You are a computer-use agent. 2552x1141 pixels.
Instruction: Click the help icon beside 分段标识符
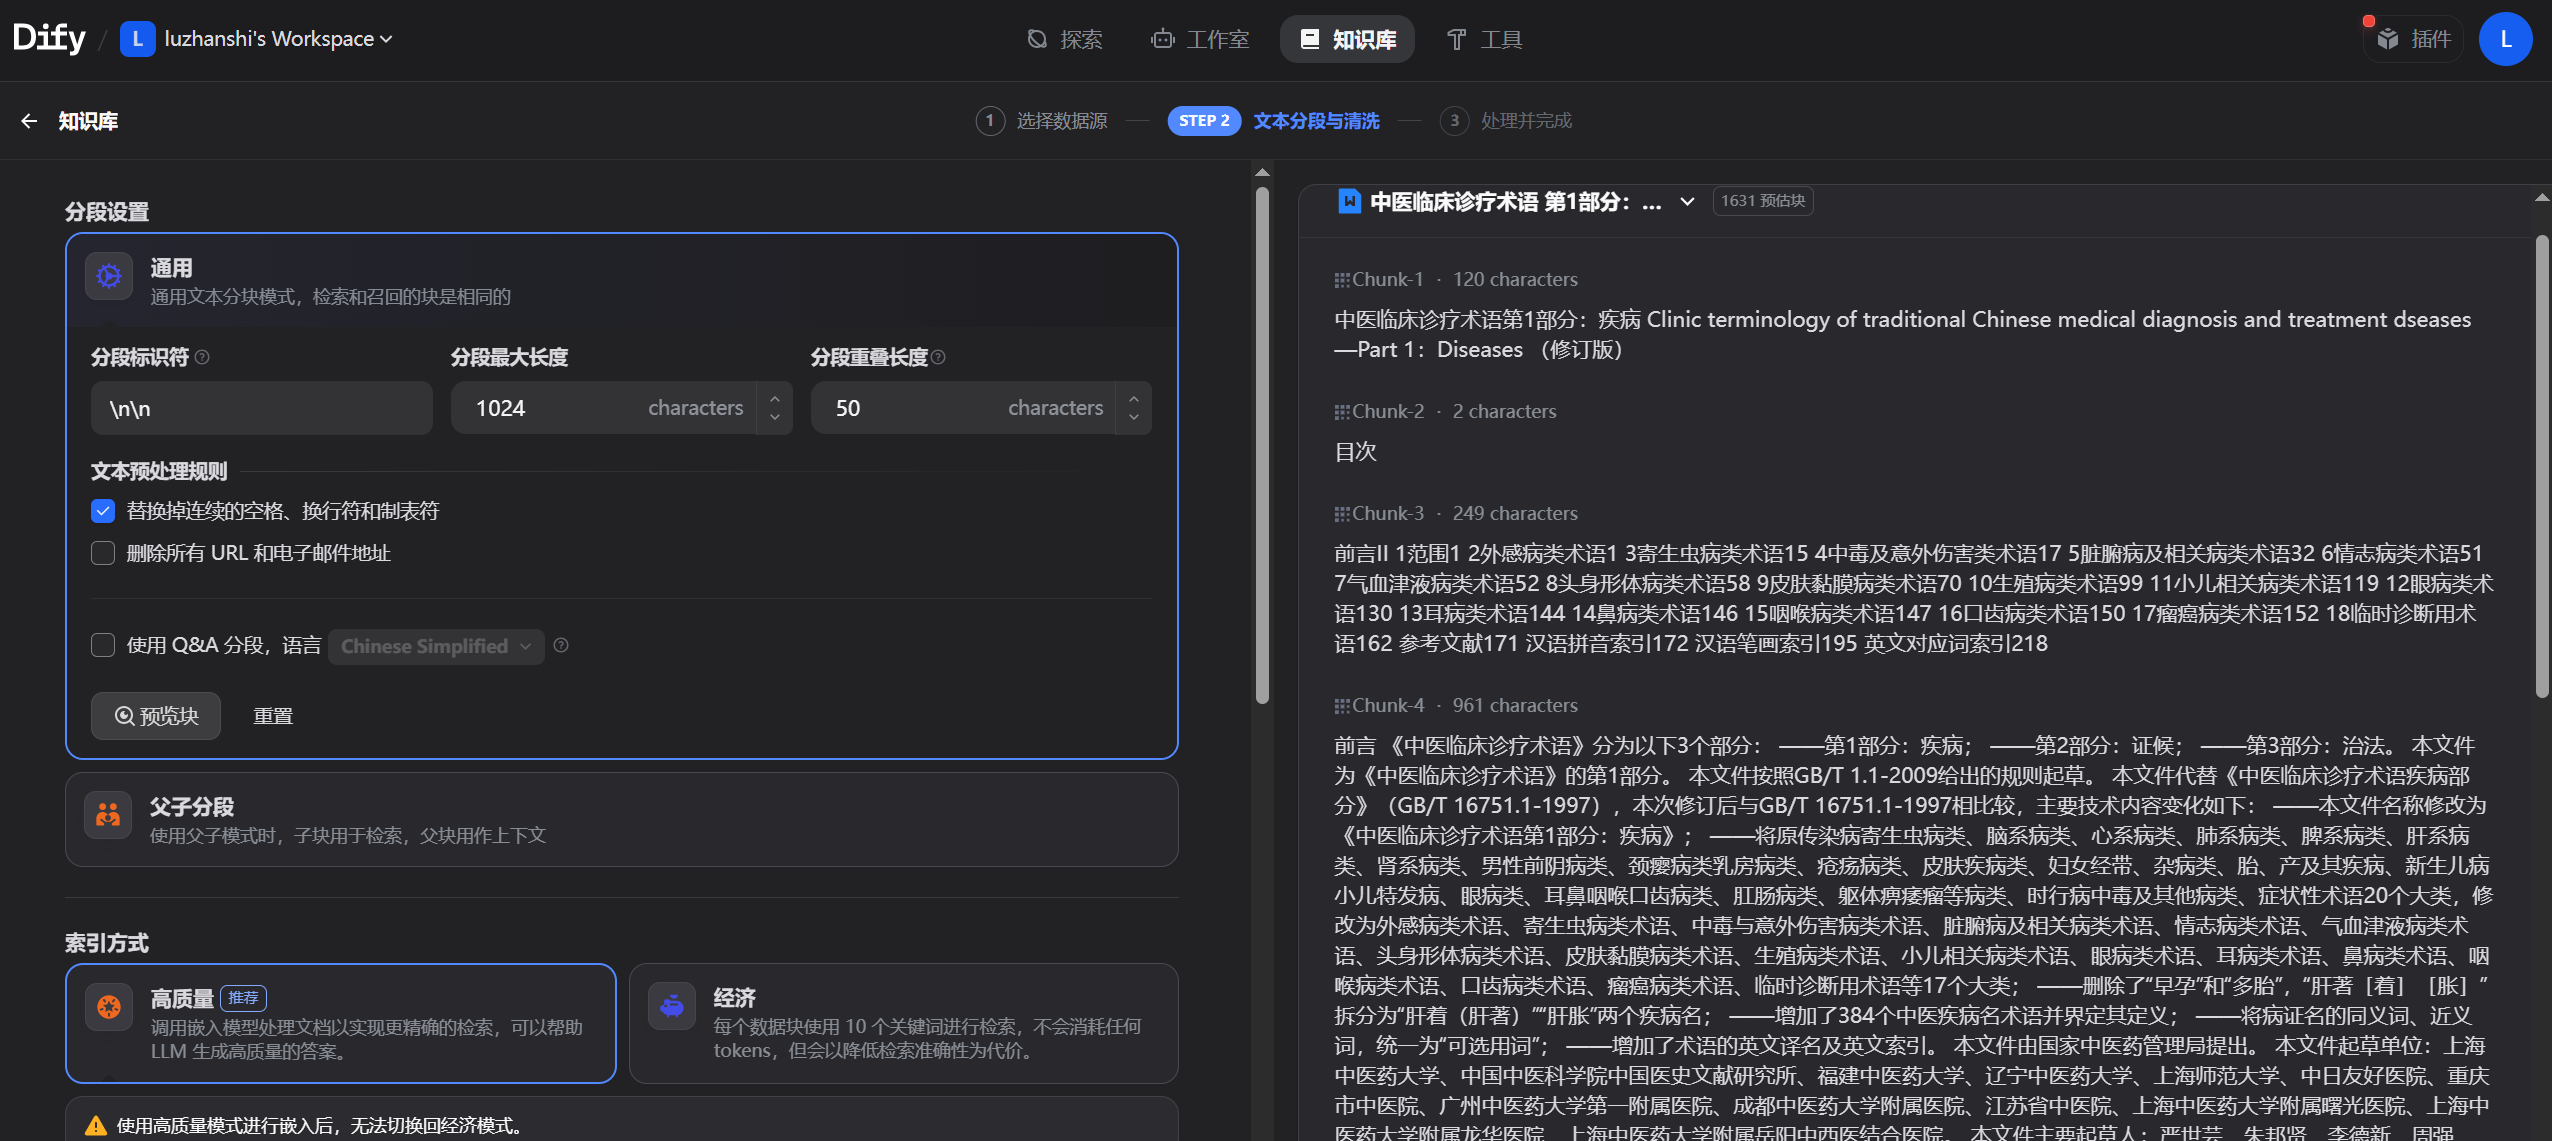tap(202, 357)
